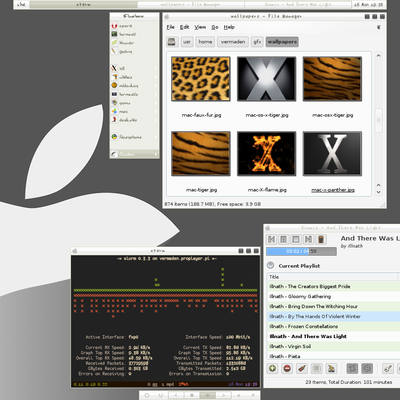Screen dimensions: 400x400
Task: Open the View menu in File Manager
Action: tap(200, 27)
